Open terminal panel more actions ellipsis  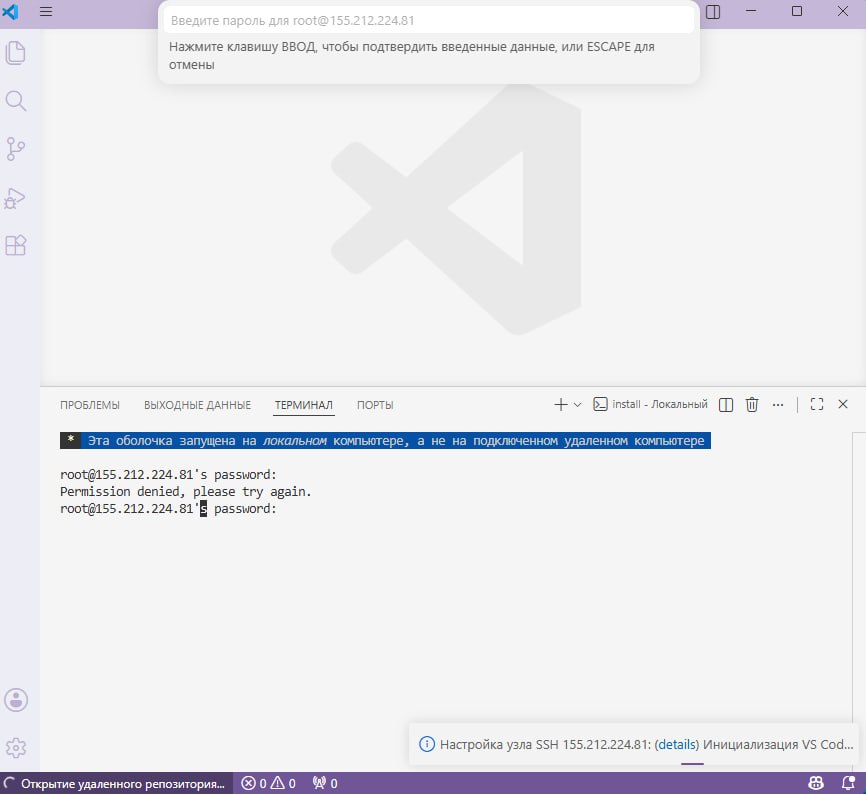point(778,405)
